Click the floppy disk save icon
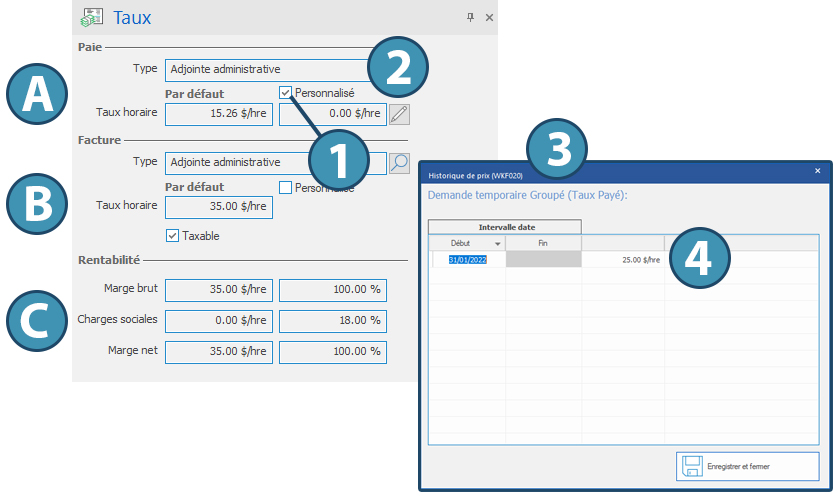The width and height of the screenshot is (838, 500). [x=691, y=466]
